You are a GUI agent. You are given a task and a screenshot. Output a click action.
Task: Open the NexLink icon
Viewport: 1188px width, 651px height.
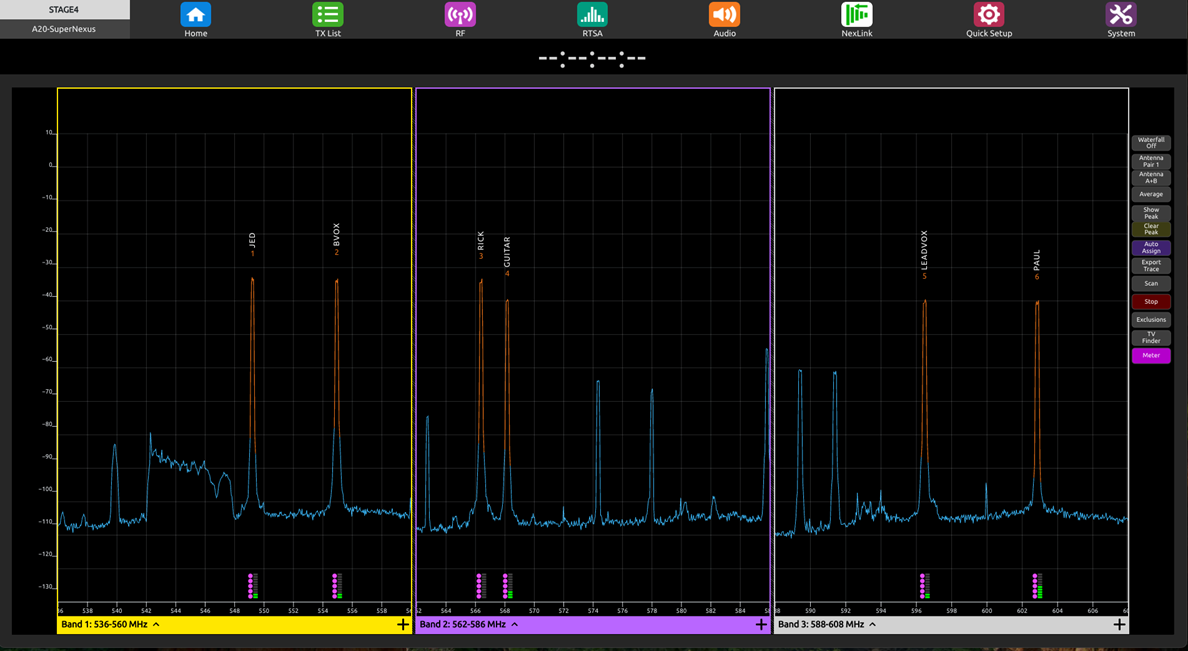(x=857, y=14)
